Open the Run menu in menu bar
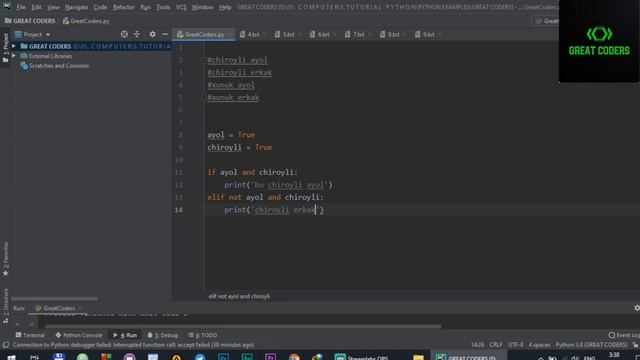Image resolution: width=640 pixels, height=360 pixels. (x=145, y=7)
